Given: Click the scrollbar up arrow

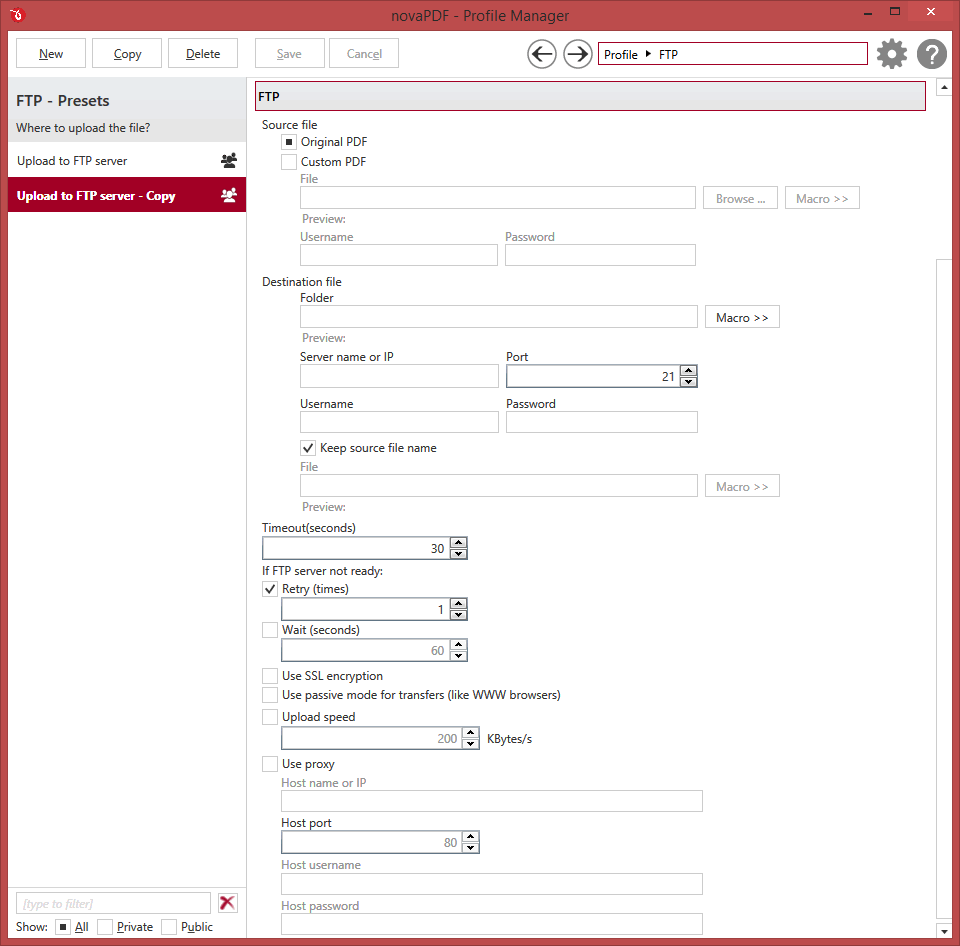Looking at the screenshot, I should 943,88.
